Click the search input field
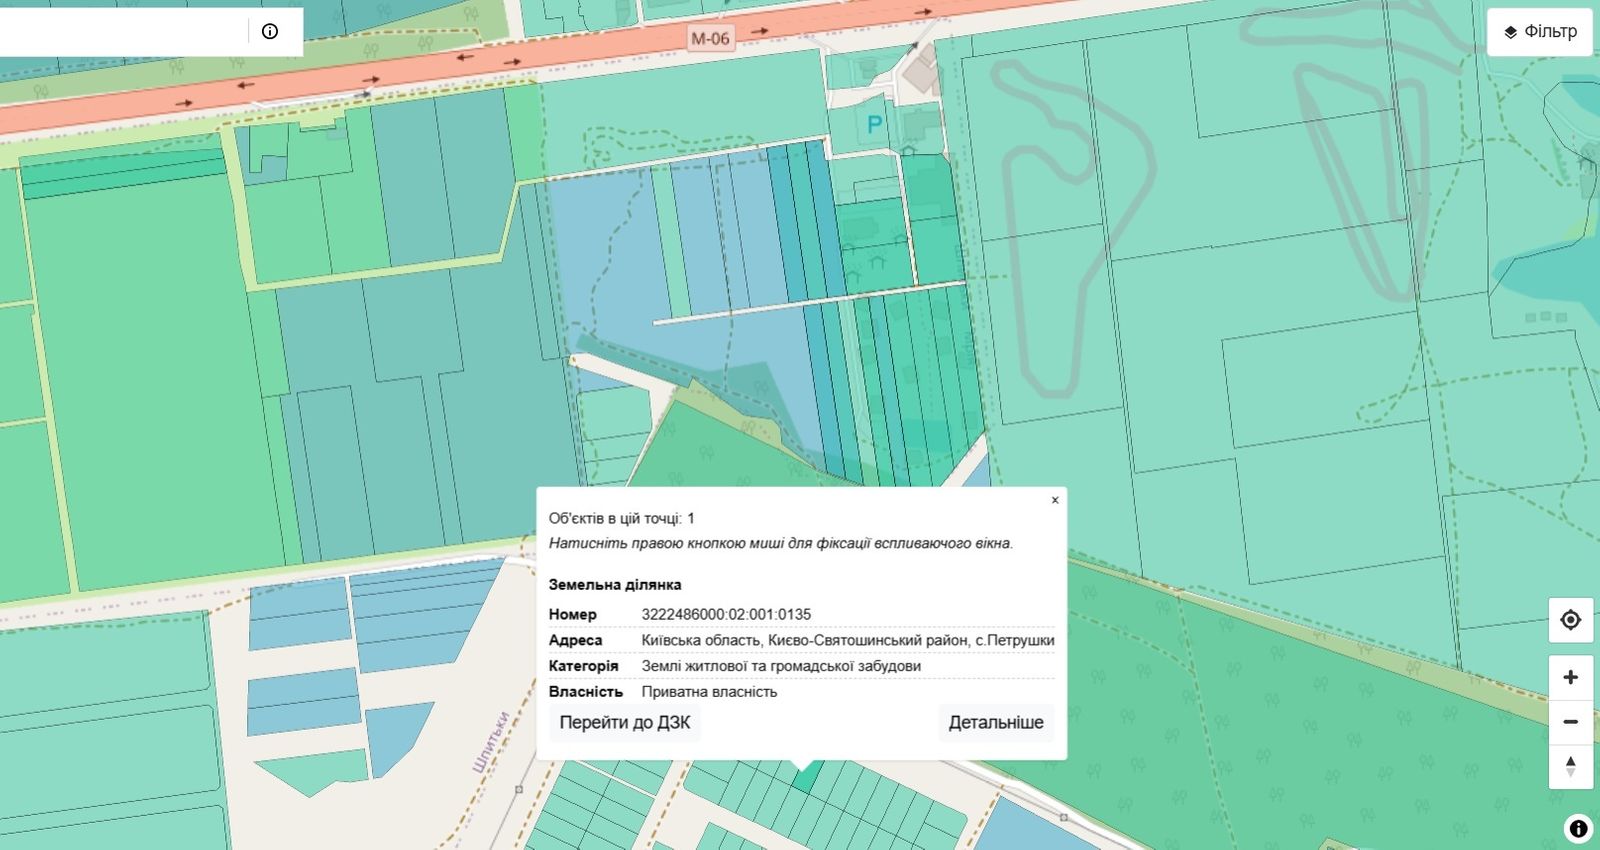The height and width of the screenshot is (850, 1600). point(122,31)
